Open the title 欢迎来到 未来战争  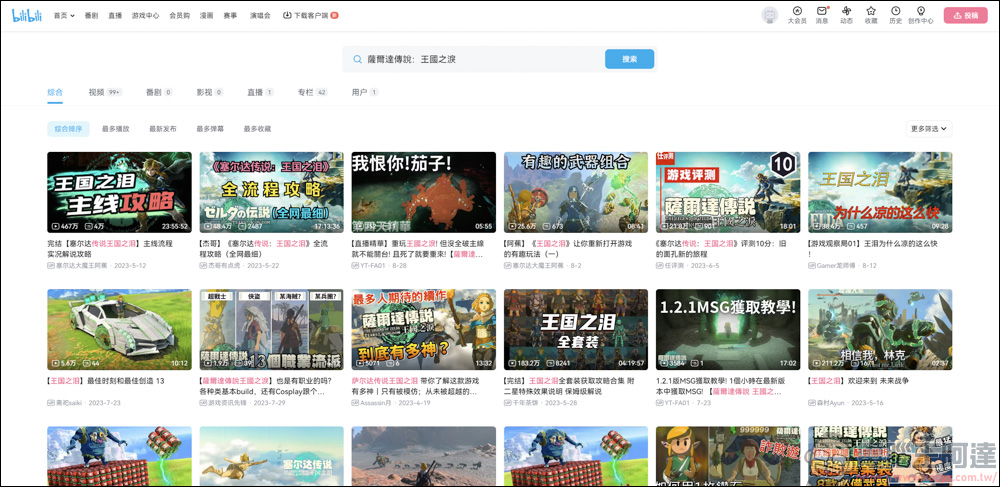point(858,381)
